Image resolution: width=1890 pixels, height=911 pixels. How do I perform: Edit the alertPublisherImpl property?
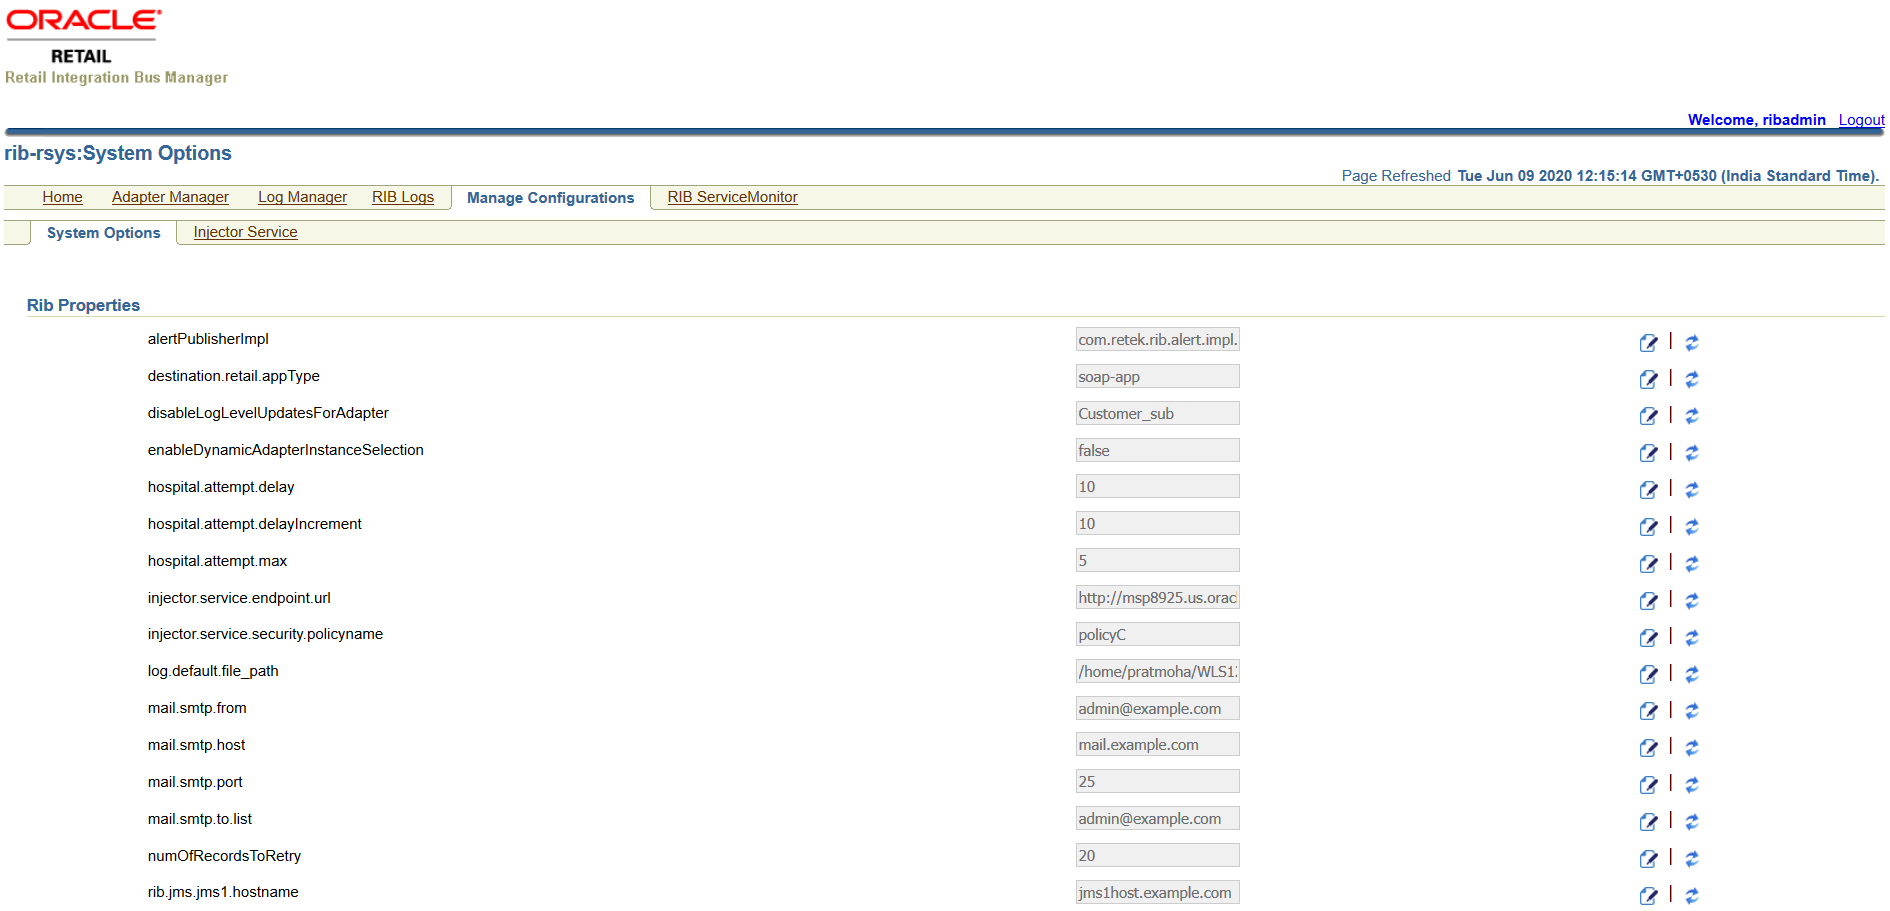pos(1648,343)
